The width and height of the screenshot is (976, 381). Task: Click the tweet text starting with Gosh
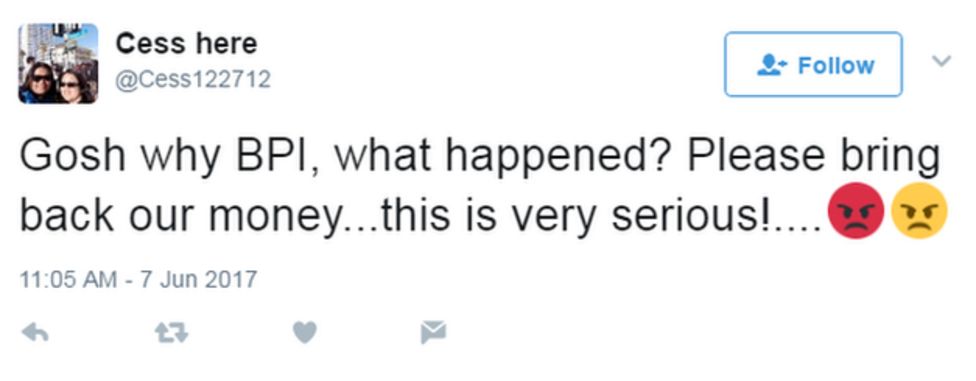pos(479,186)
